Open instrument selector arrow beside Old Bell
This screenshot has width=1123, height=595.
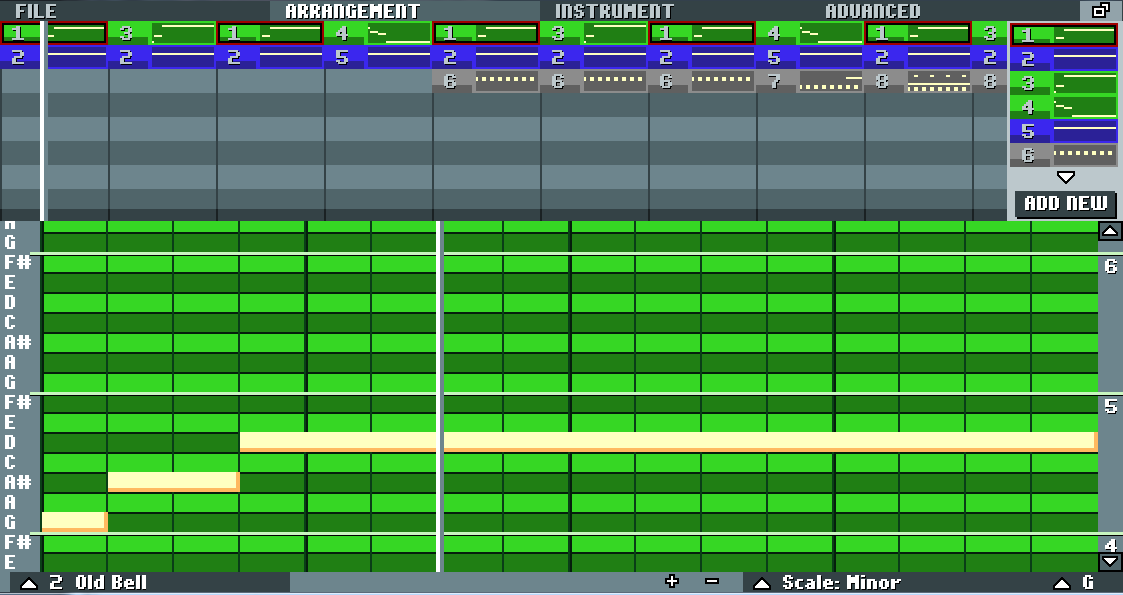point(29,583)
